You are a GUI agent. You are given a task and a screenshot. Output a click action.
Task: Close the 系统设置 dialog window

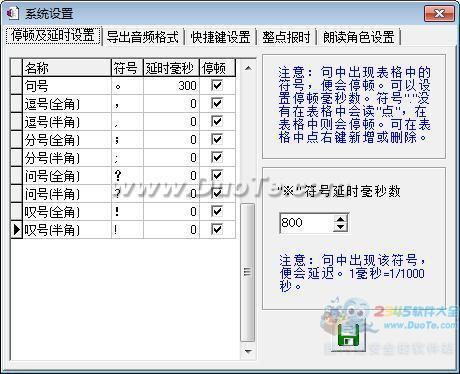click(439, 14)
